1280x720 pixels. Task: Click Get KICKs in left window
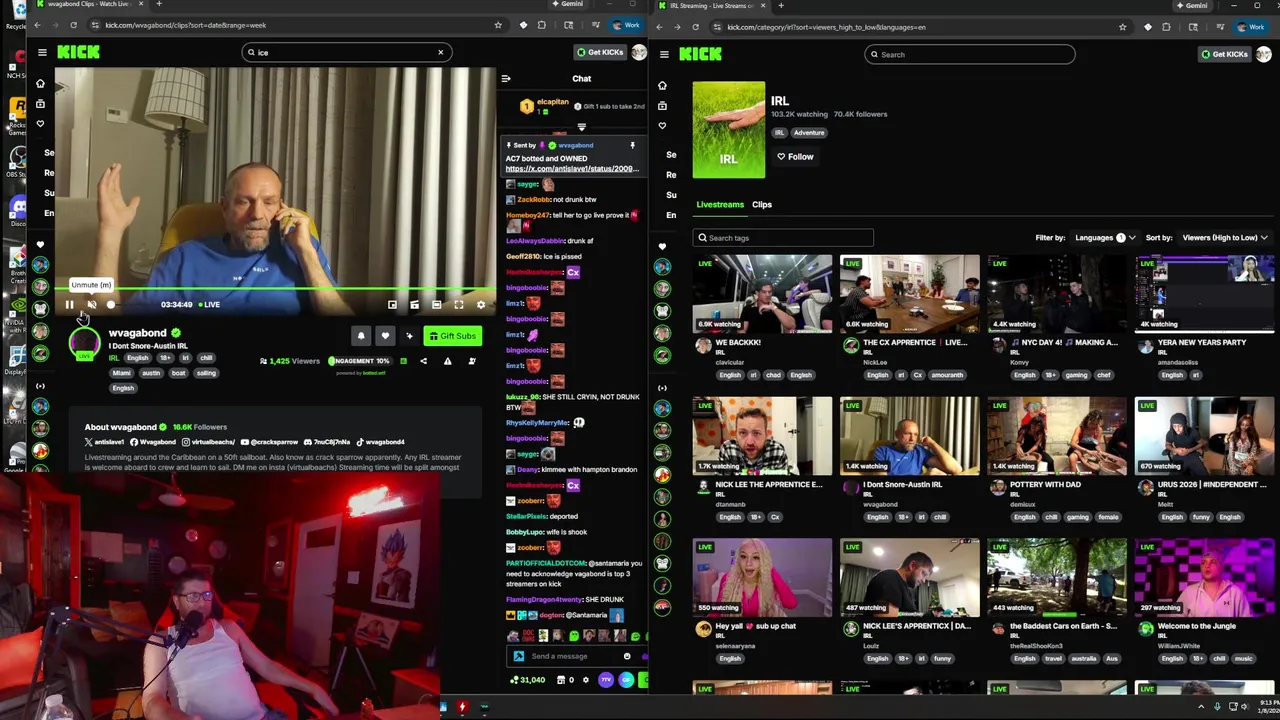tap(600, 52)
